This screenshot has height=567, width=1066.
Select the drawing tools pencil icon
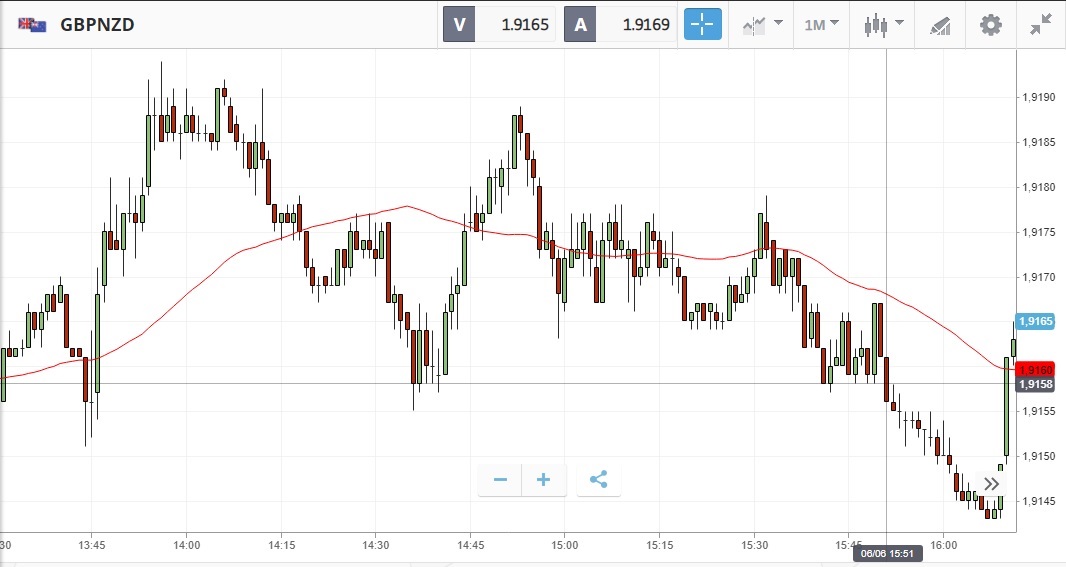tap(940, 24)
